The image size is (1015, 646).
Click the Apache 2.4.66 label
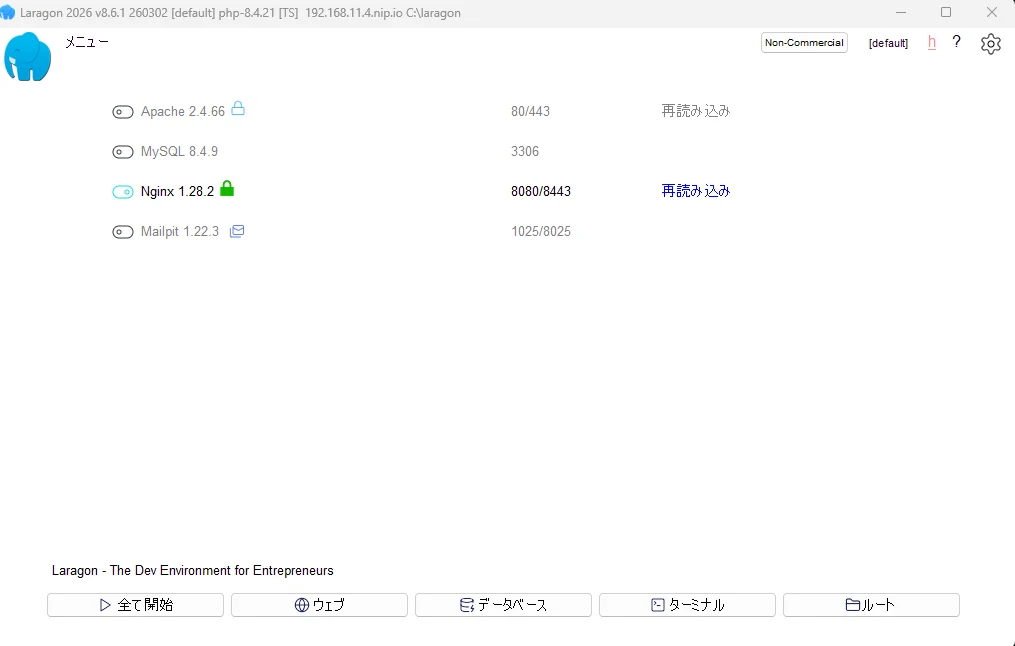point(183,111)
